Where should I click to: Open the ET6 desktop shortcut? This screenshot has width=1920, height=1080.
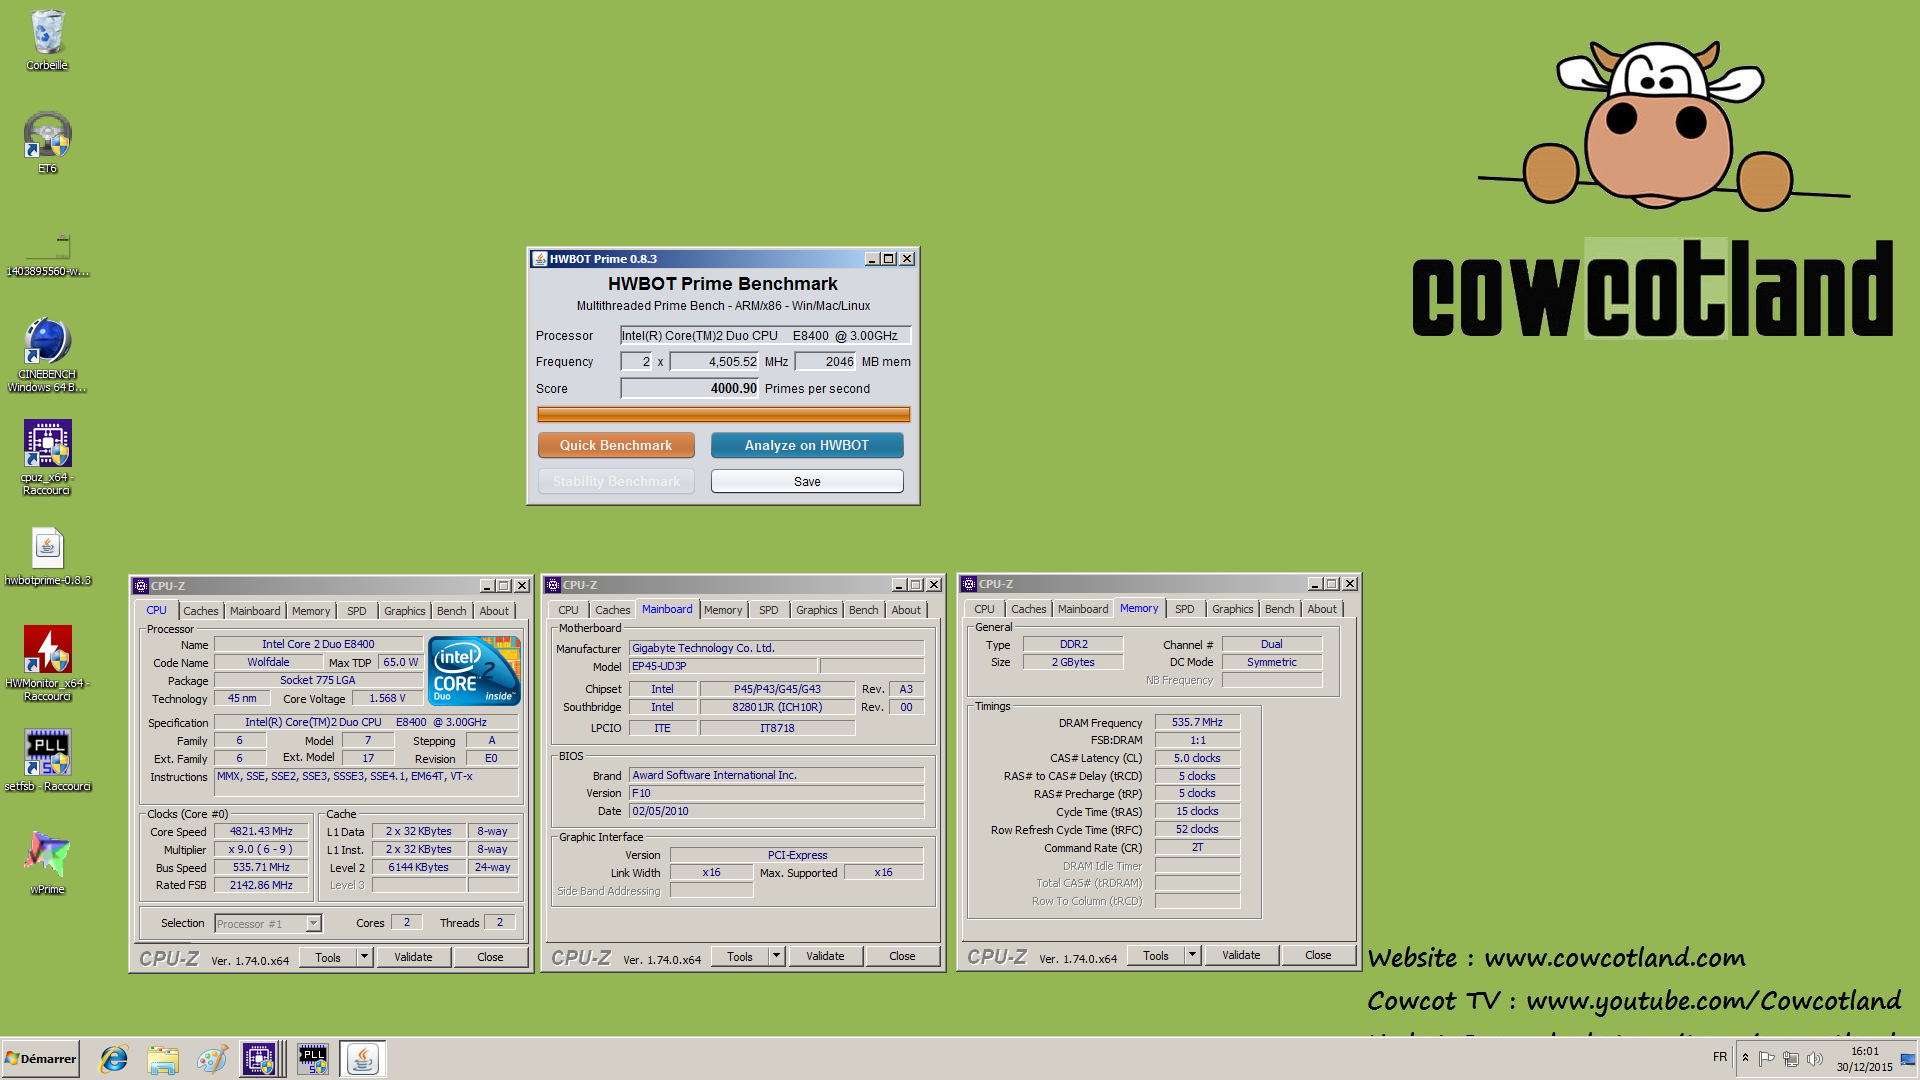47,142
